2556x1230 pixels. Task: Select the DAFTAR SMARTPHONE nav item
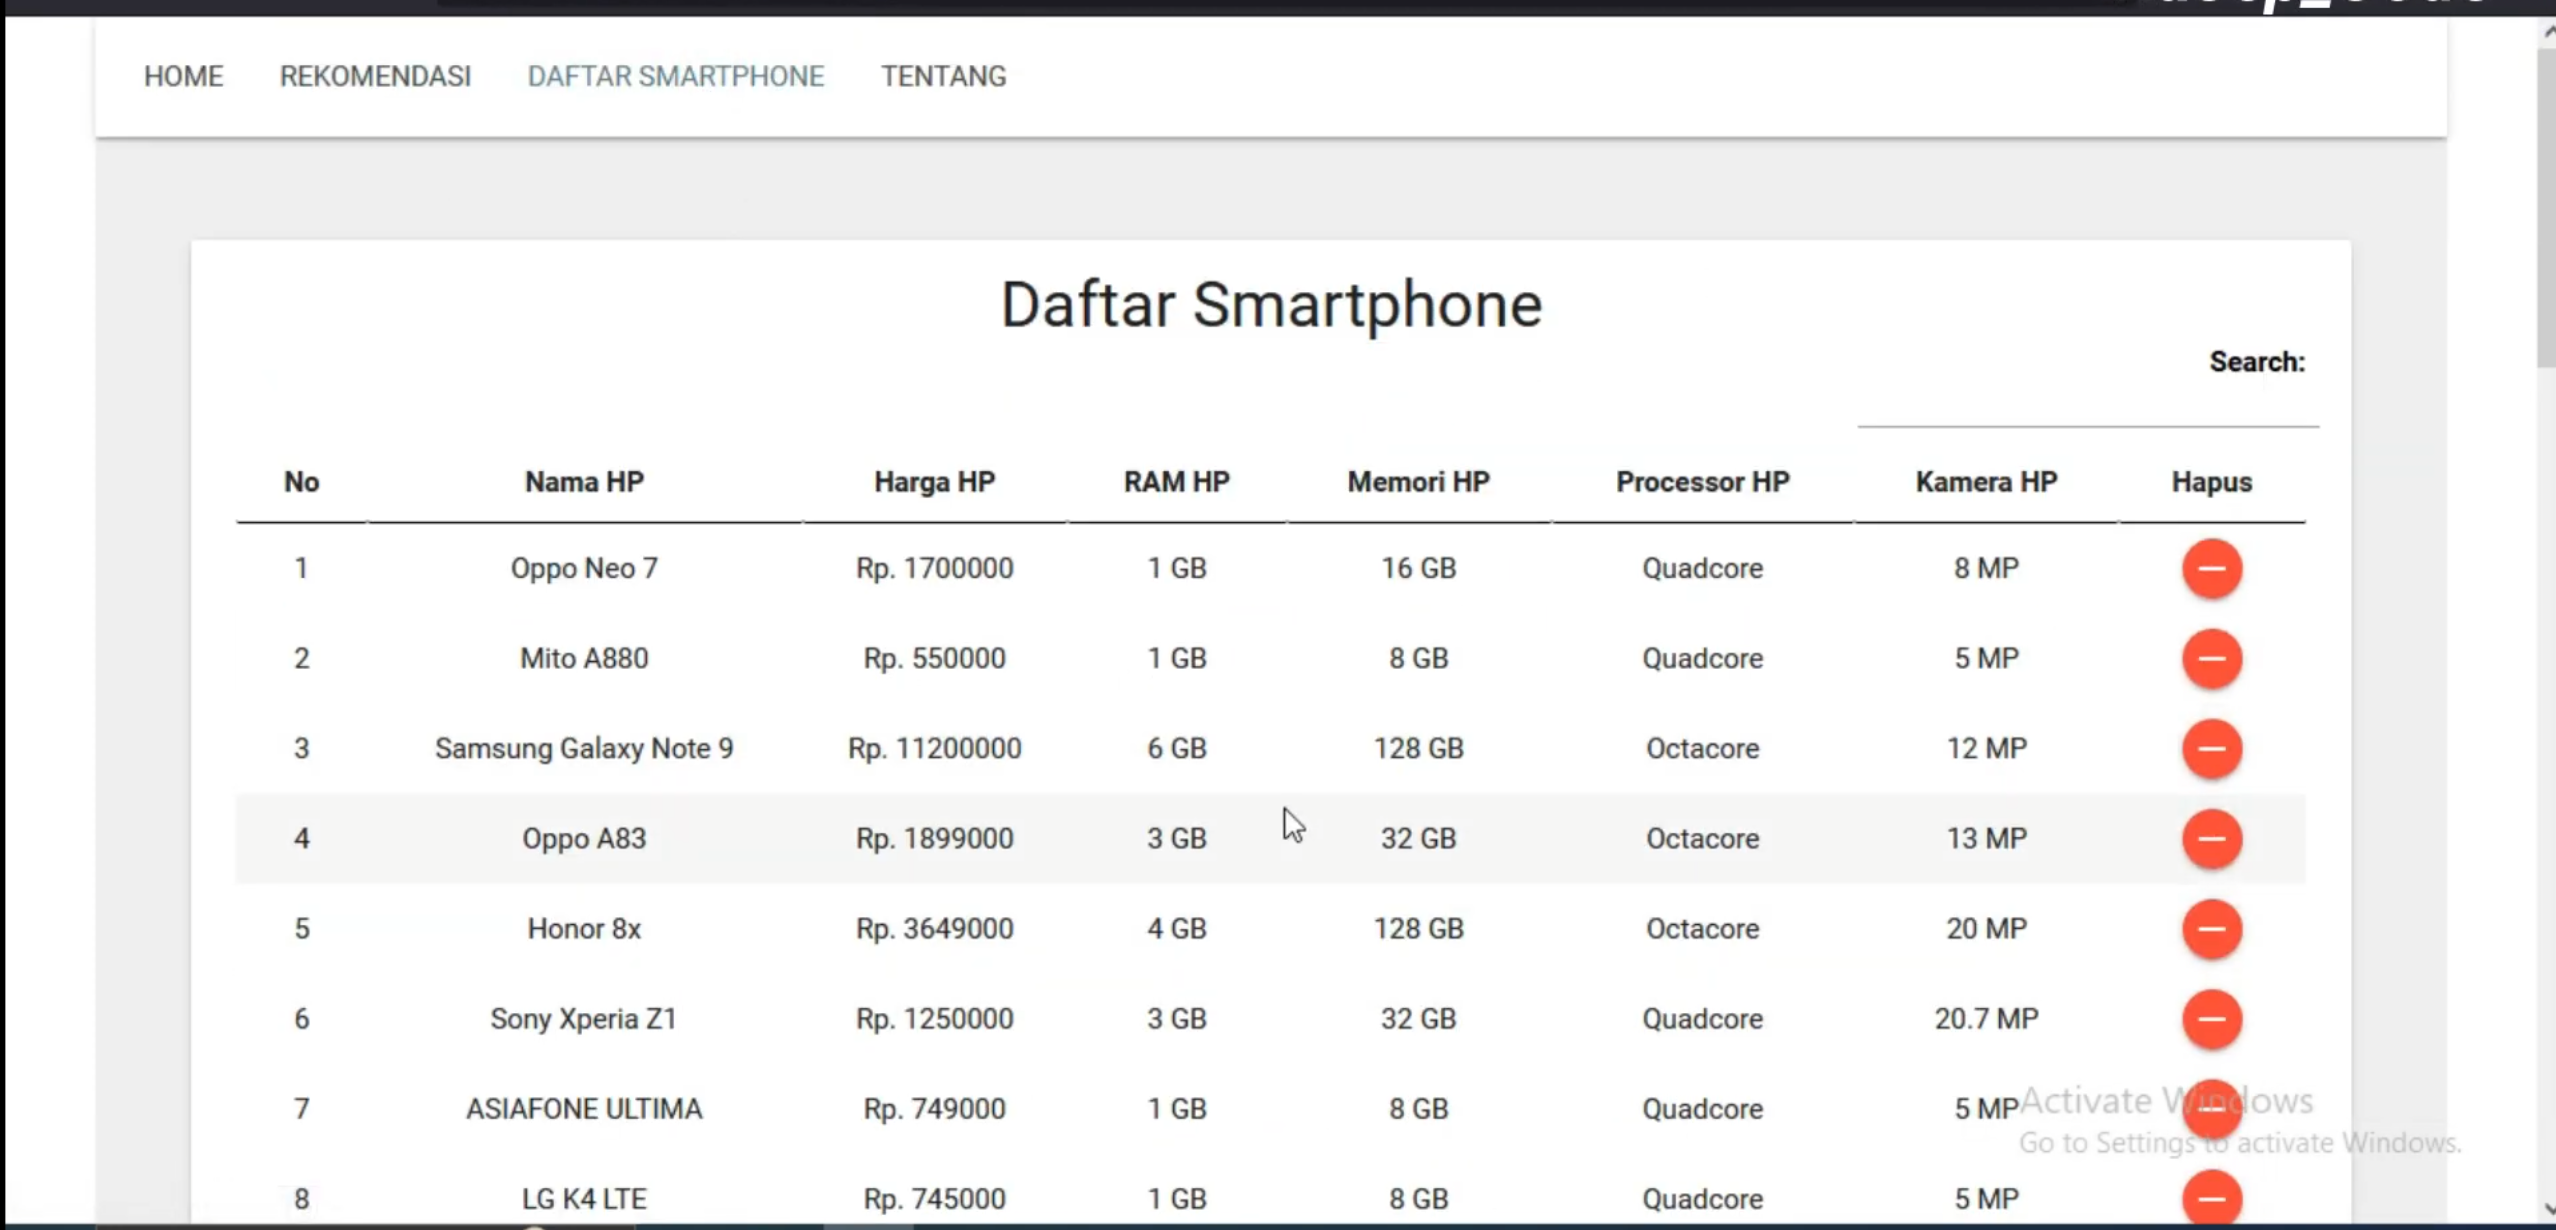tap(676, 76)
